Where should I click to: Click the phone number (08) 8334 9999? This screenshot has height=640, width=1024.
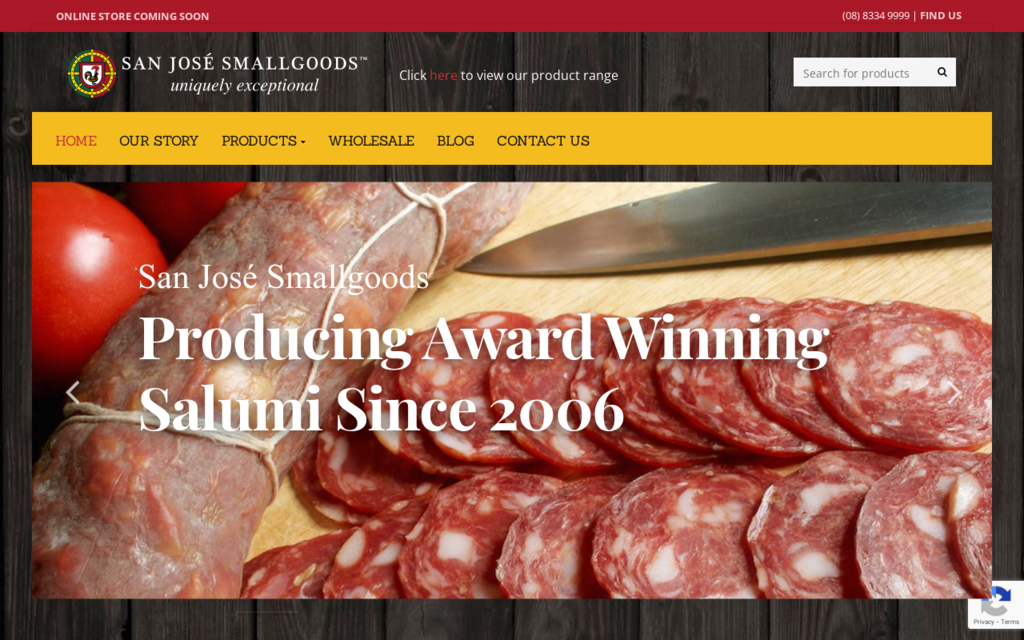pyautogui.click(x=875, y=16)
